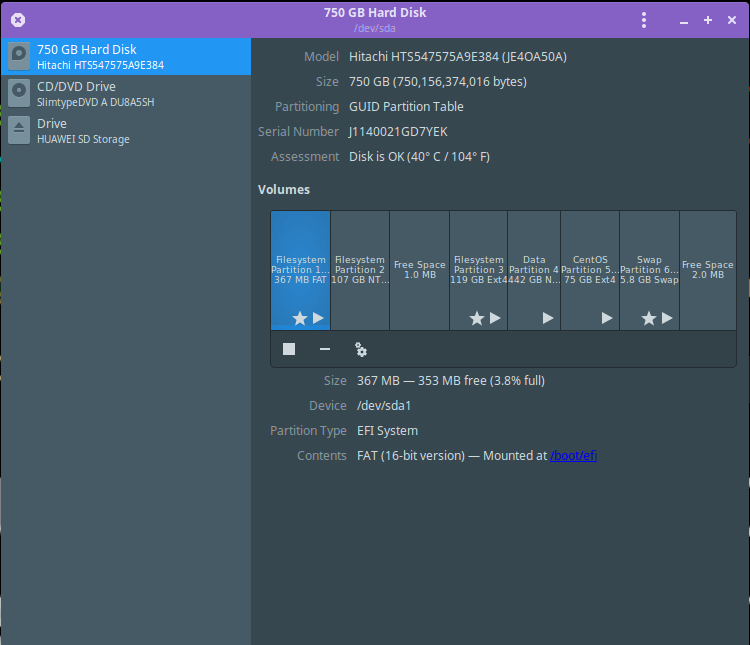Open the /boot/efi mount point link
Image resolution: width=750 pixels, height=645 pixels.
(573, 456)
